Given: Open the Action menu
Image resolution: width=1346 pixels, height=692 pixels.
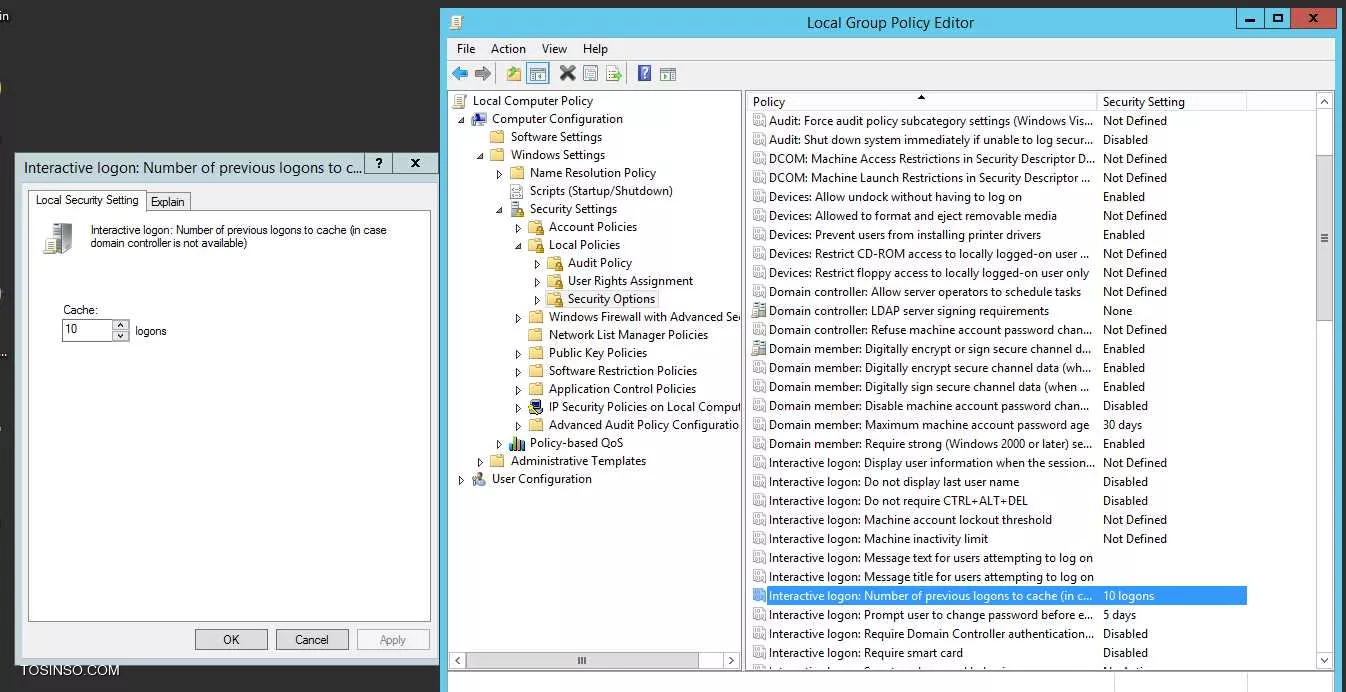Looking at the screenshot, I should click(508, 48).
